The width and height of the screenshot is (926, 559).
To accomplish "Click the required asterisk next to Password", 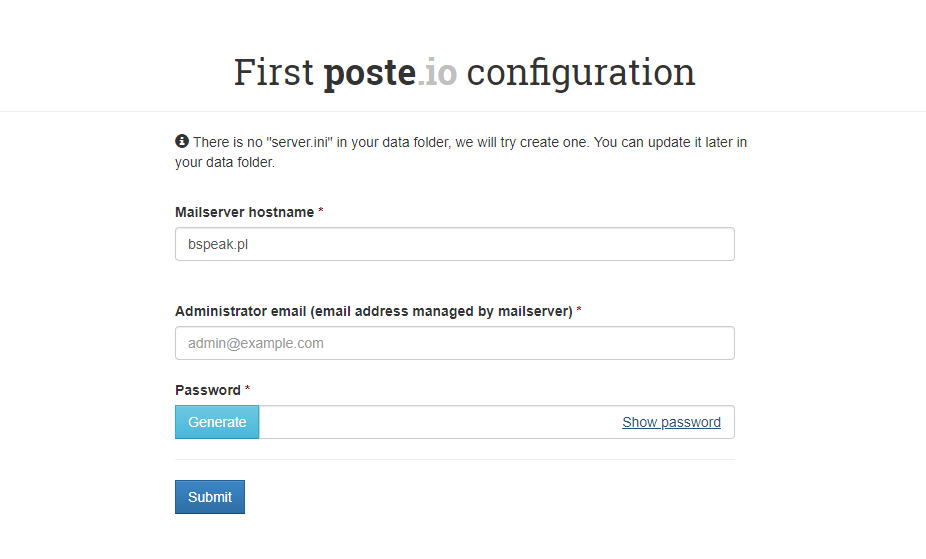I will tap(248, 390).
